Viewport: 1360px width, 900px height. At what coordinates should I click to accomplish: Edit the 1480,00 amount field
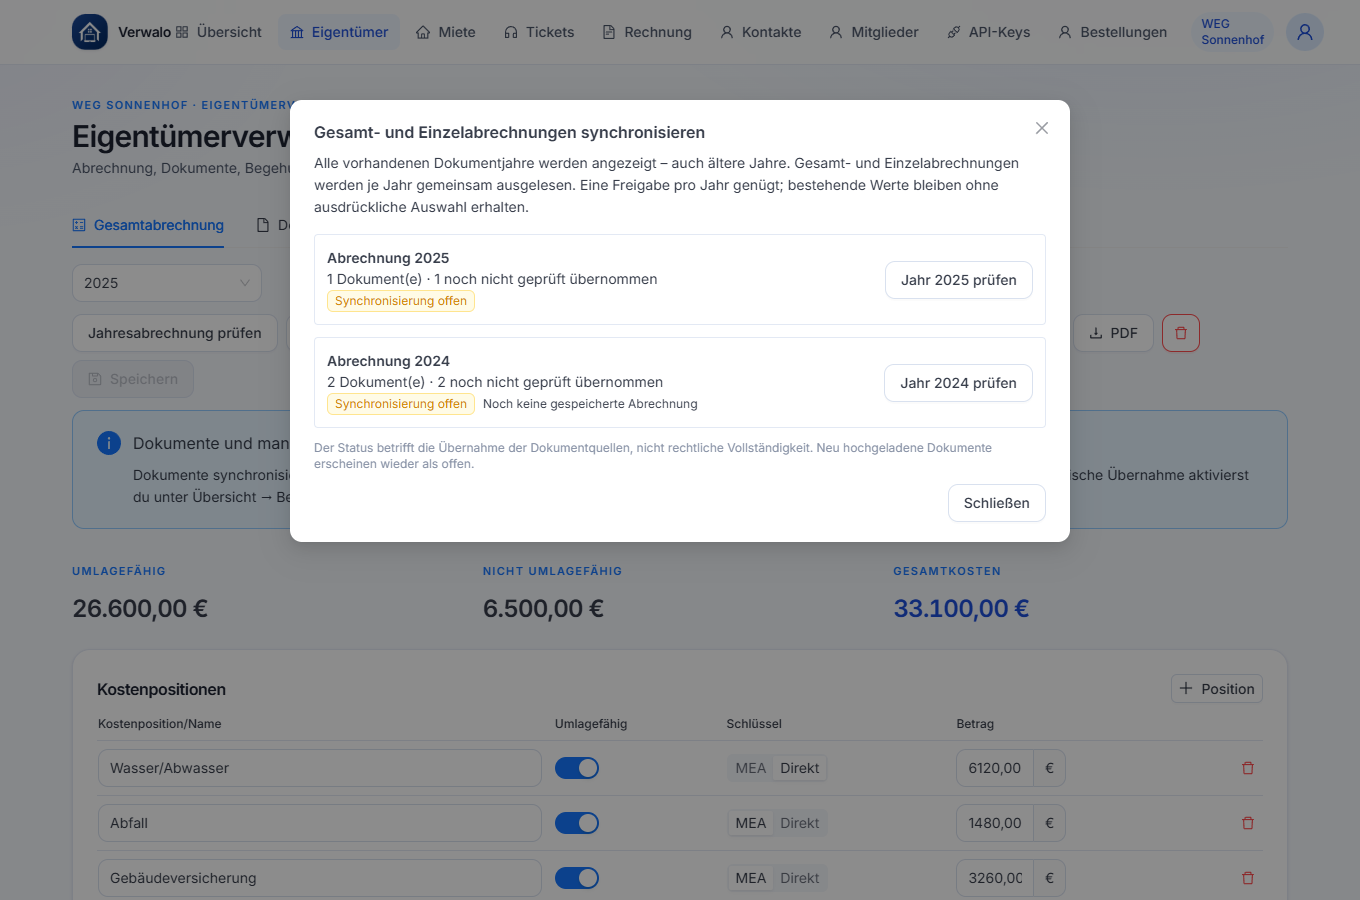click(x=995, y=823)
